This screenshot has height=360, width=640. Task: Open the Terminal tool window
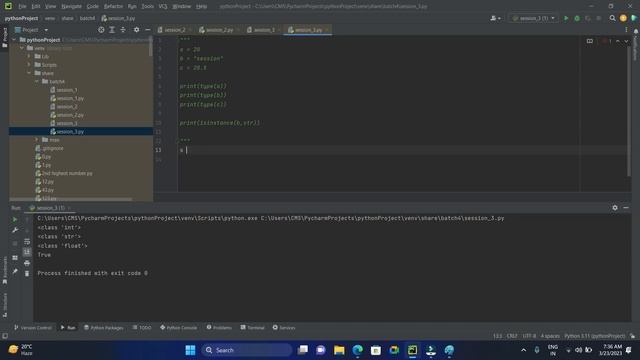coord(252,327)
